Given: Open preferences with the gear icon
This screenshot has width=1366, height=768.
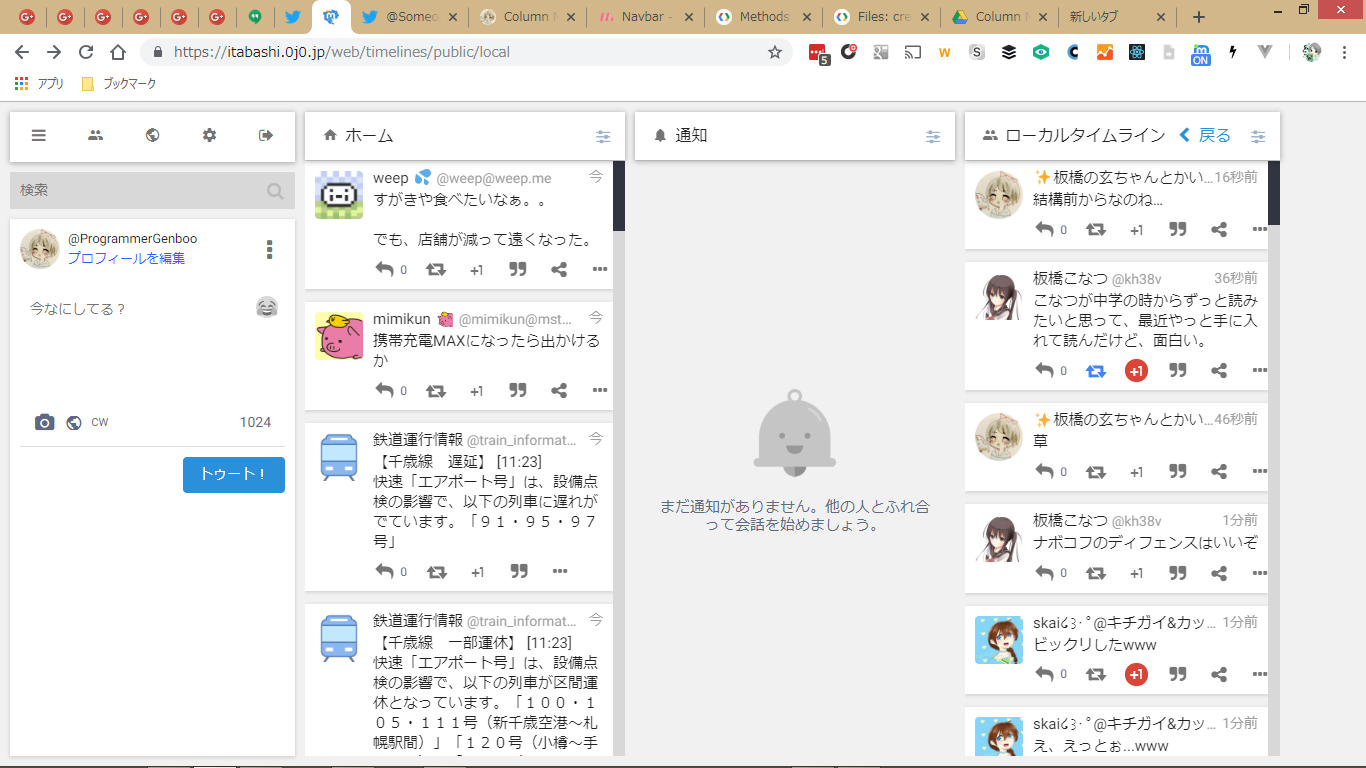Looking at the screenshot, I should [x=209, y=136].
